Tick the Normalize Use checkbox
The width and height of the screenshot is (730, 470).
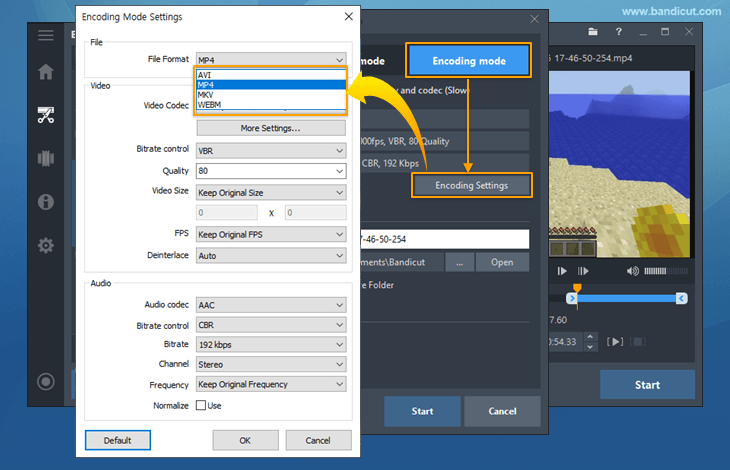tap(201, 405)
